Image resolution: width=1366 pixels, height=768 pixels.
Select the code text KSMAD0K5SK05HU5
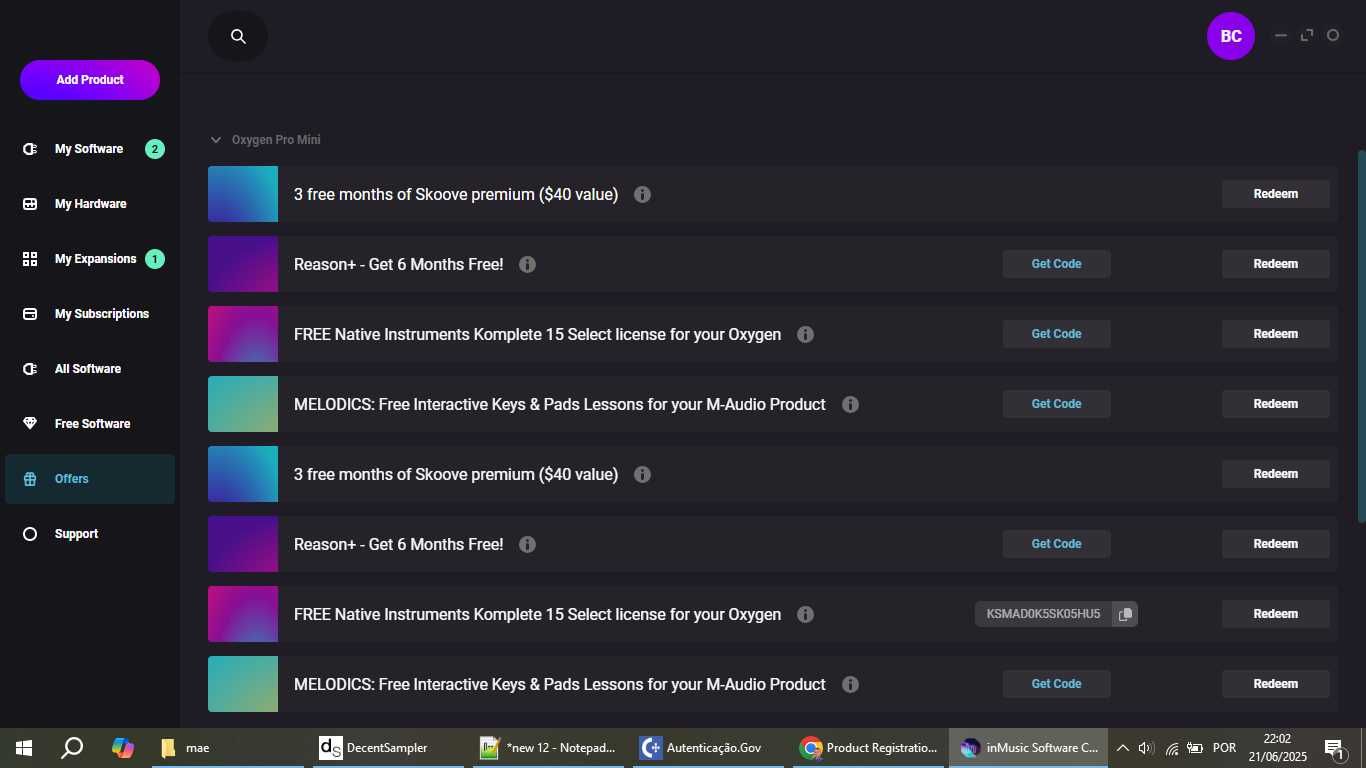coord(1043,614)
